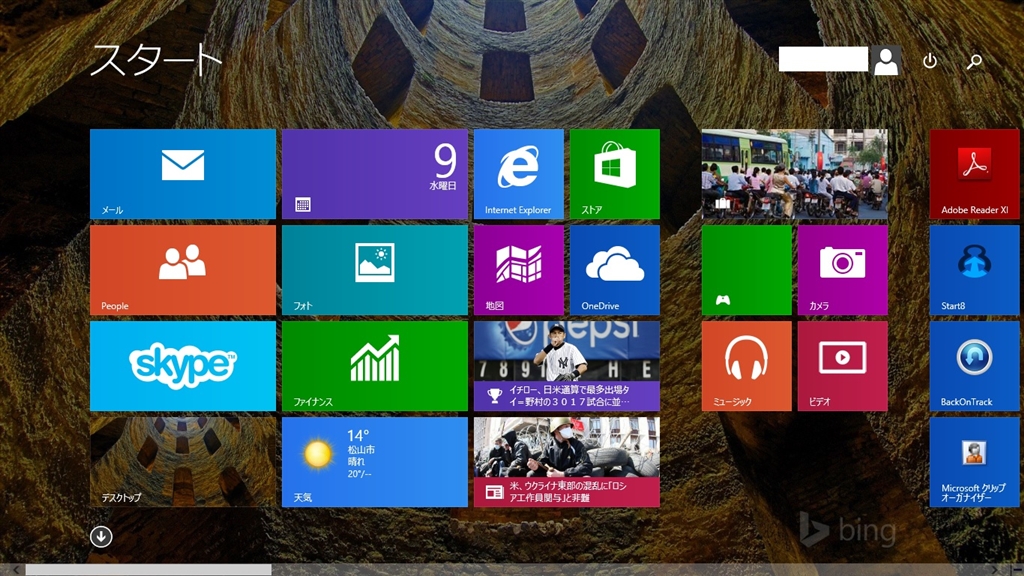Screen dimensions: 1024x576
Task: Click the search magnifier icon
Action: pos(974,61)
